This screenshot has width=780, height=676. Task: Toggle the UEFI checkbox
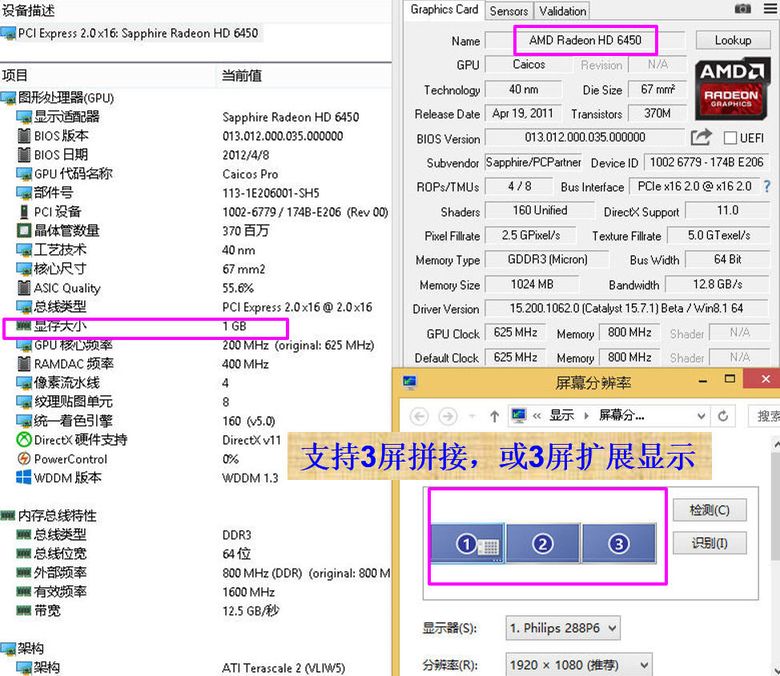pos(730,138)
